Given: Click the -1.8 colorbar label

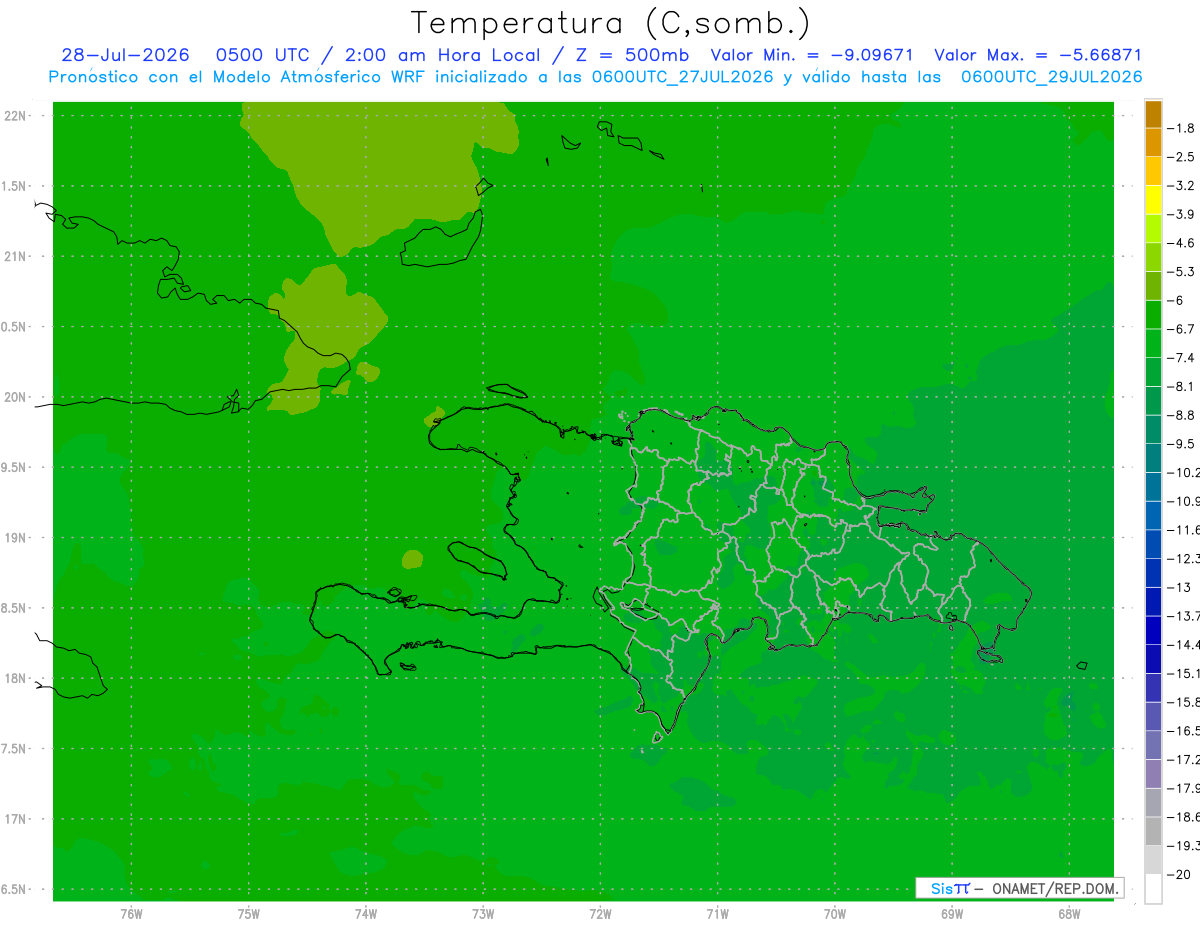Looking at the screenshot, I should (1182, 128).
